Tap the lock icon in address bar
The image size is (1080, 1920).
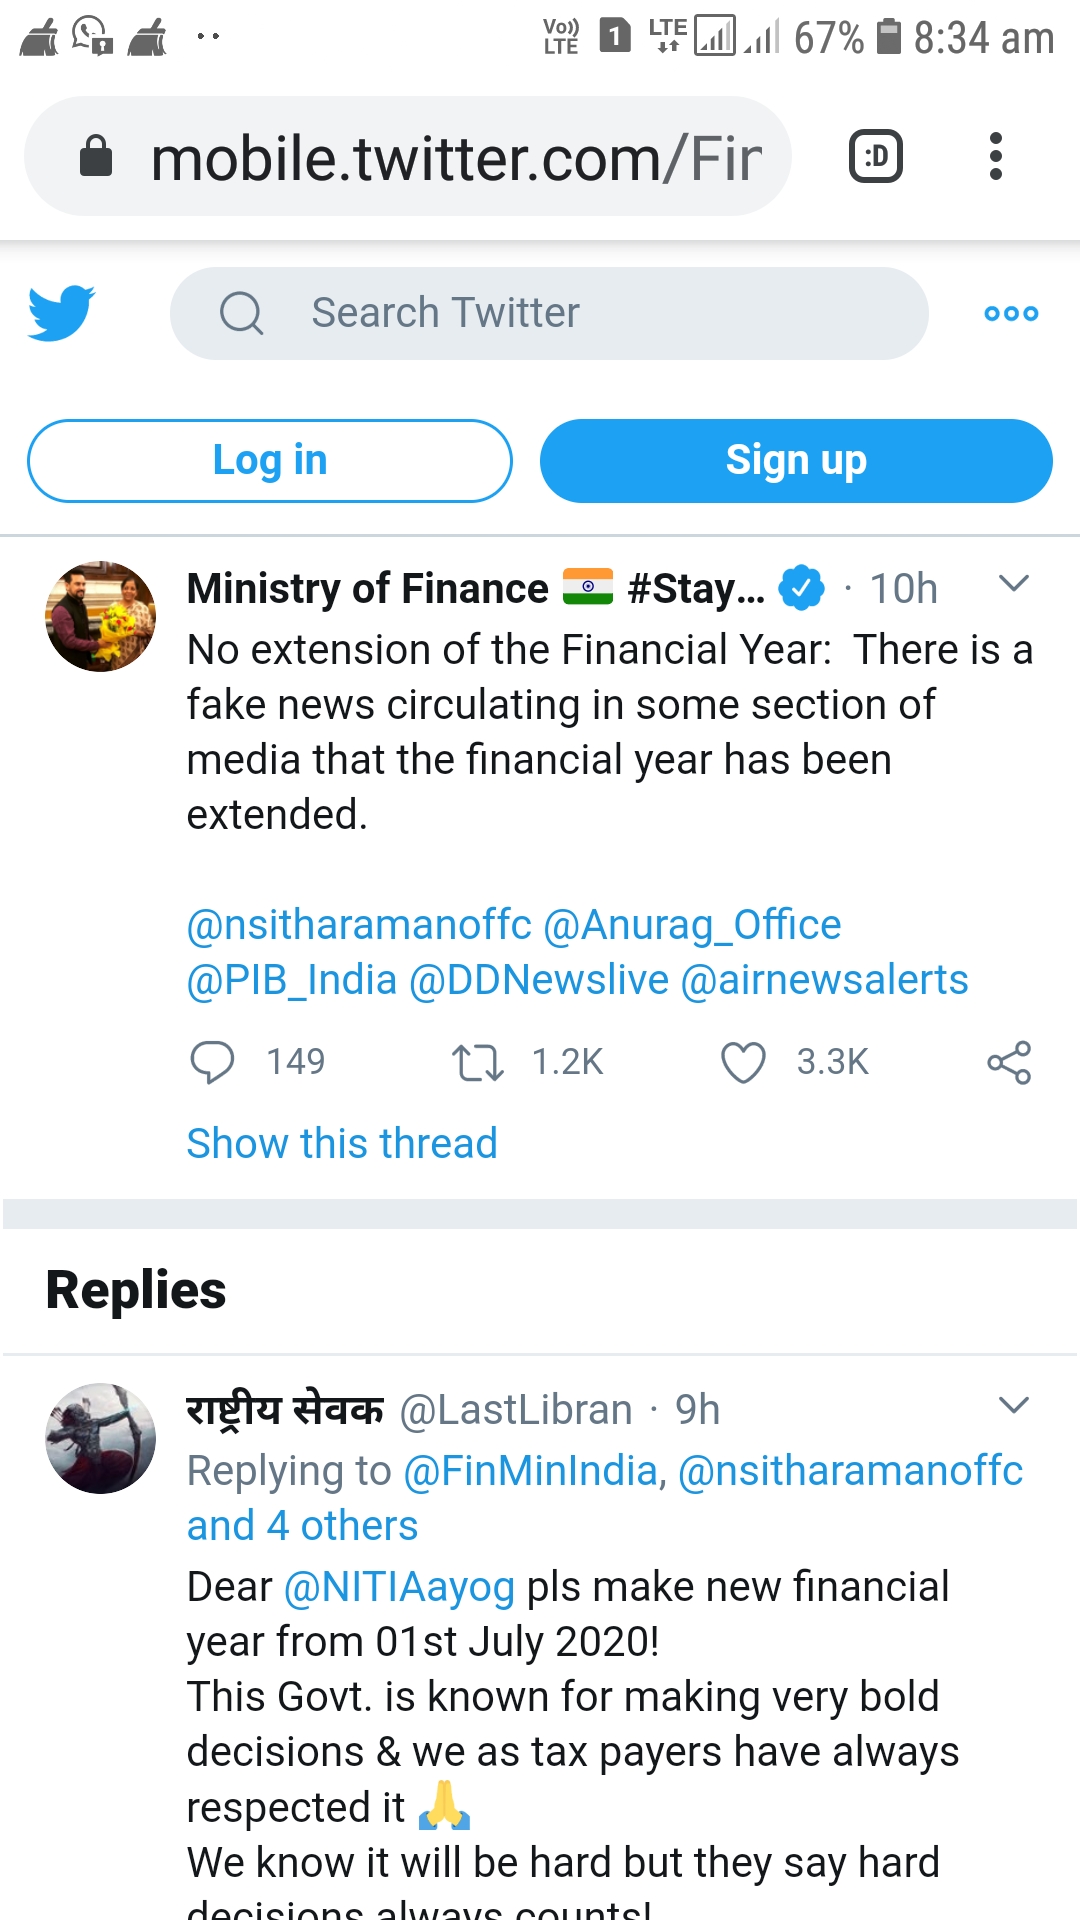coord(96,157)
